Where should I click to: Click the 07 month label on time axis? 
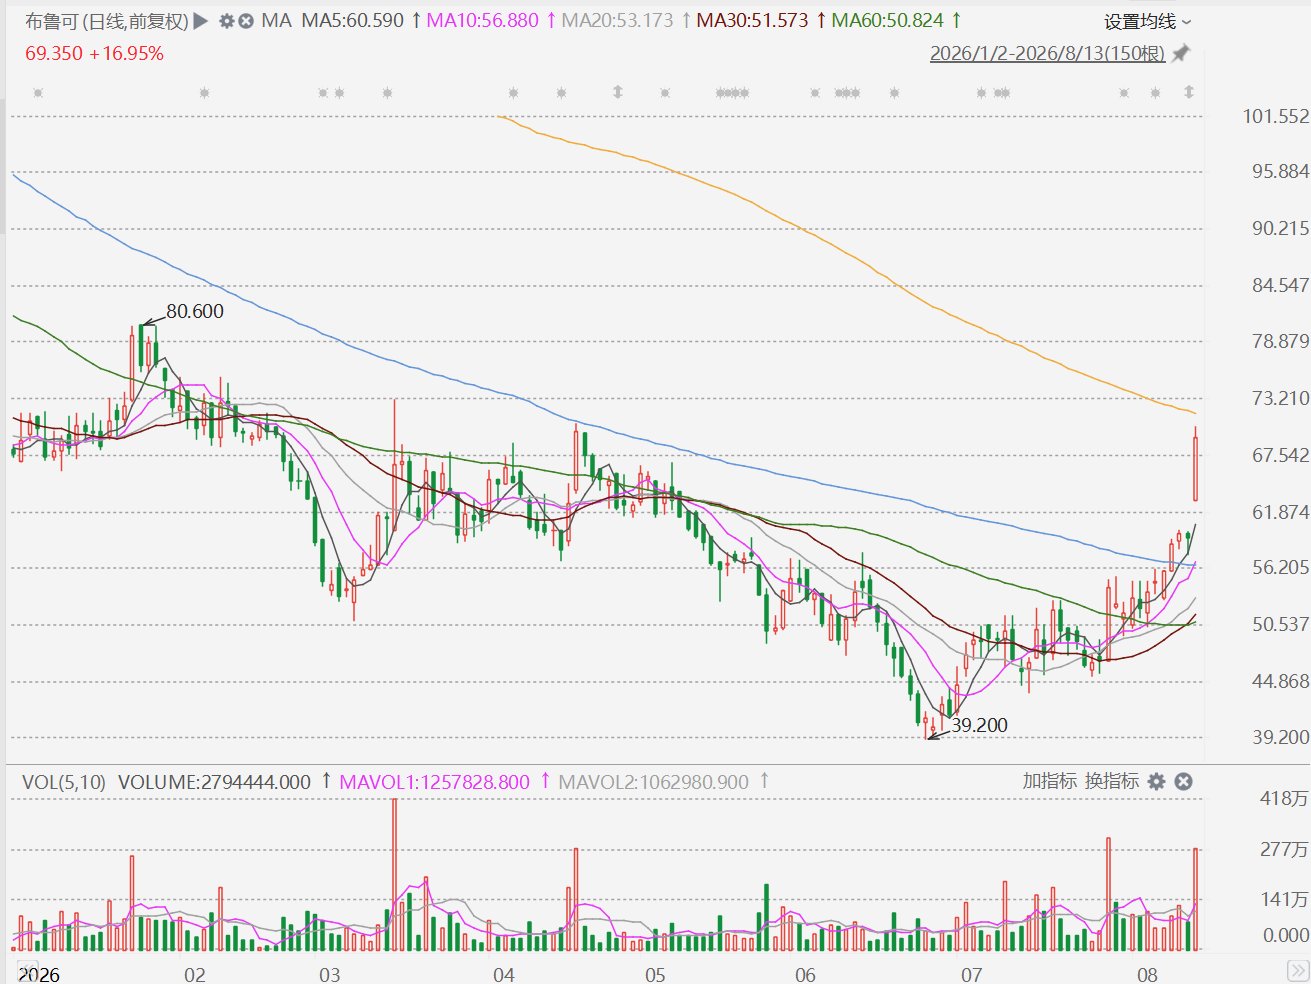click(x=971, y=975)
